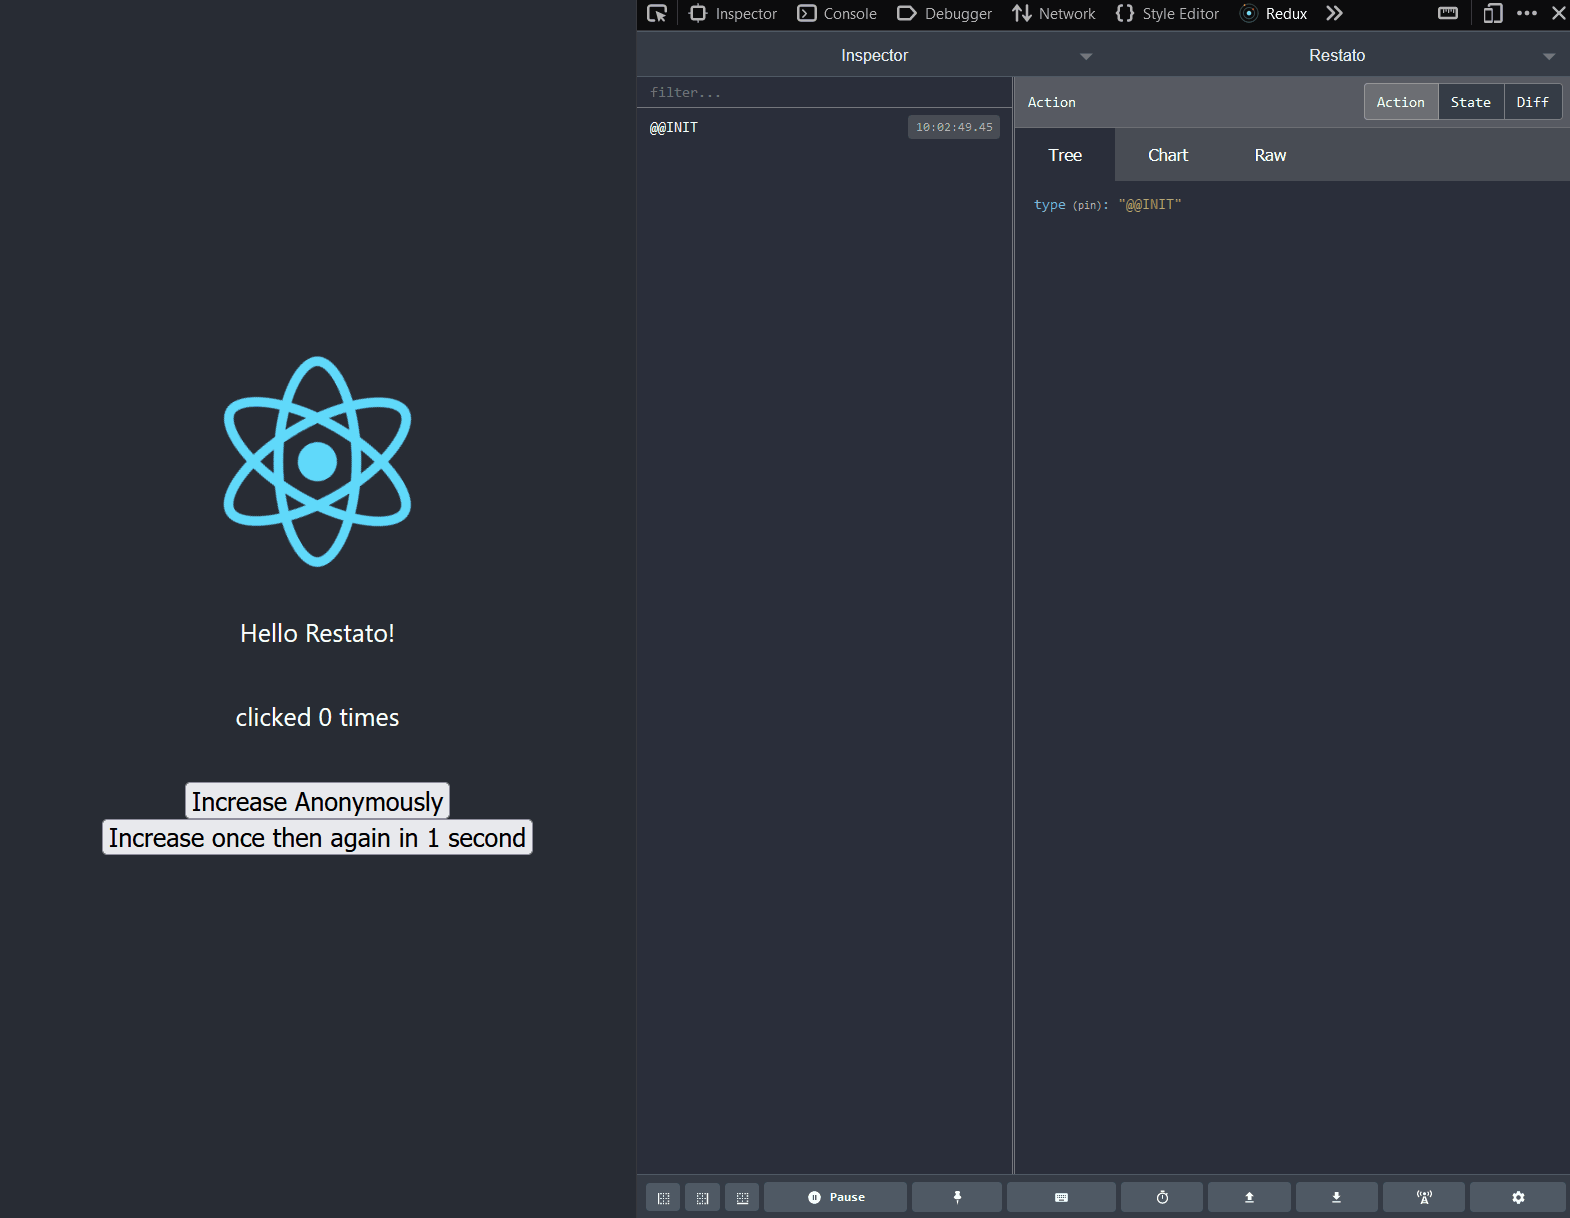This screenshot has width=1570, height=1218.
Task: Click the clicked 0 times text
Action: pos(317,717)
